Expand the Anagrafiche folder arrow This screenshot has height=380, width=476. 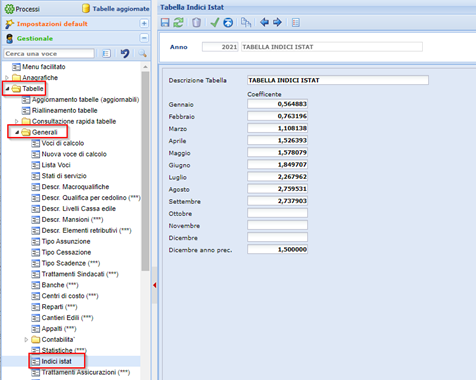(x=7, y=78)
